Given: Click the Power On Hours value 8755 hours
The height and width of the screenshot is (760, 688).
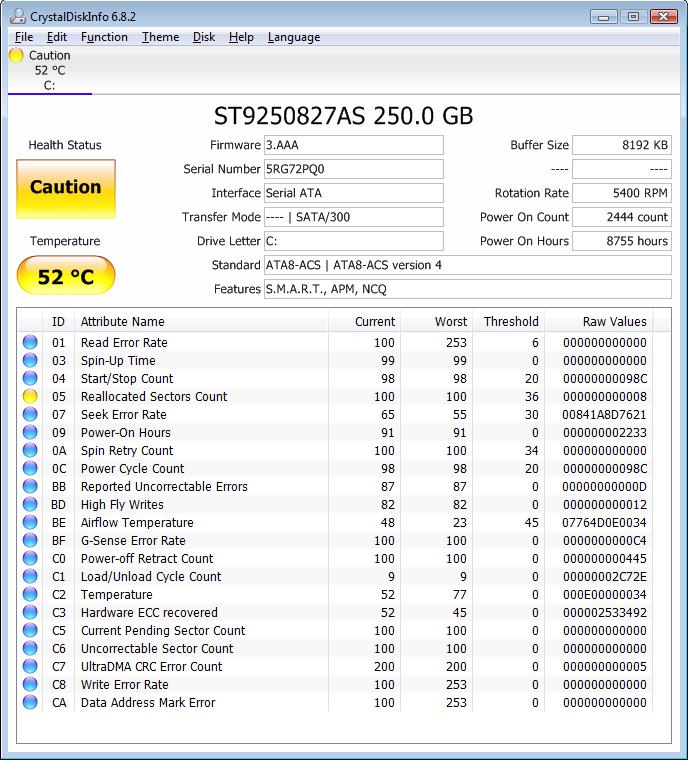Looking at the screenshot, I should (x=622, y=241).
